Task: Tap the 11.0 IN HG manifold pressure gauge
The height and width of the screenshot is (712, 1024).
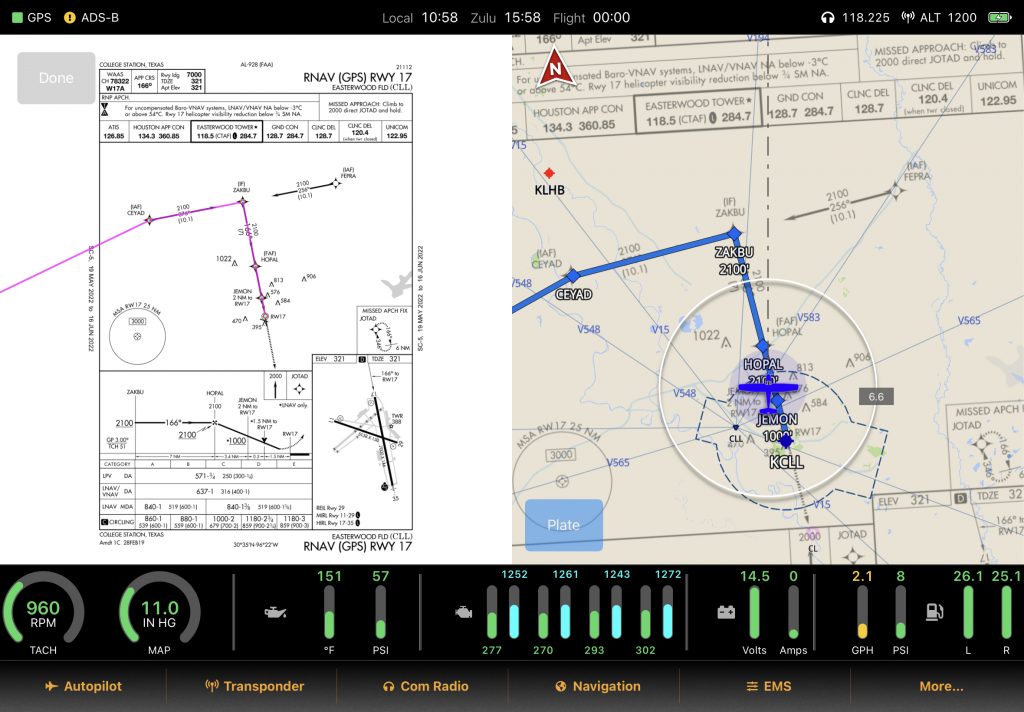Action: 159,613
